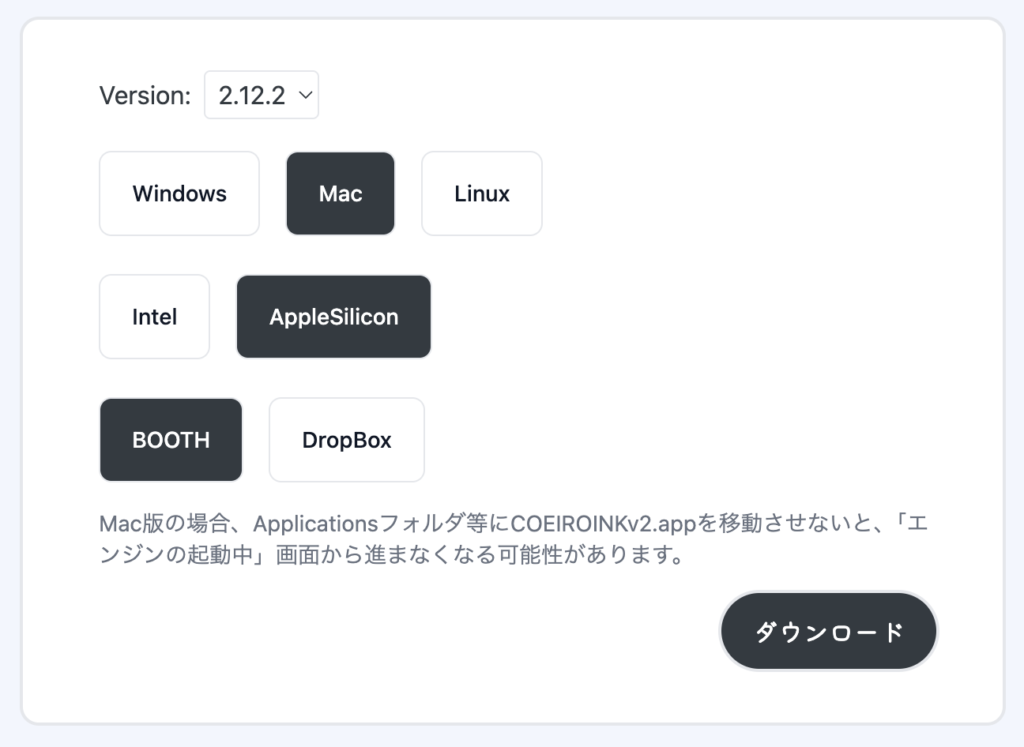Switch from AppleSilicon to the Intel tab
Image resolution: width=1024 pixels, height=747 pixels.
154,317
